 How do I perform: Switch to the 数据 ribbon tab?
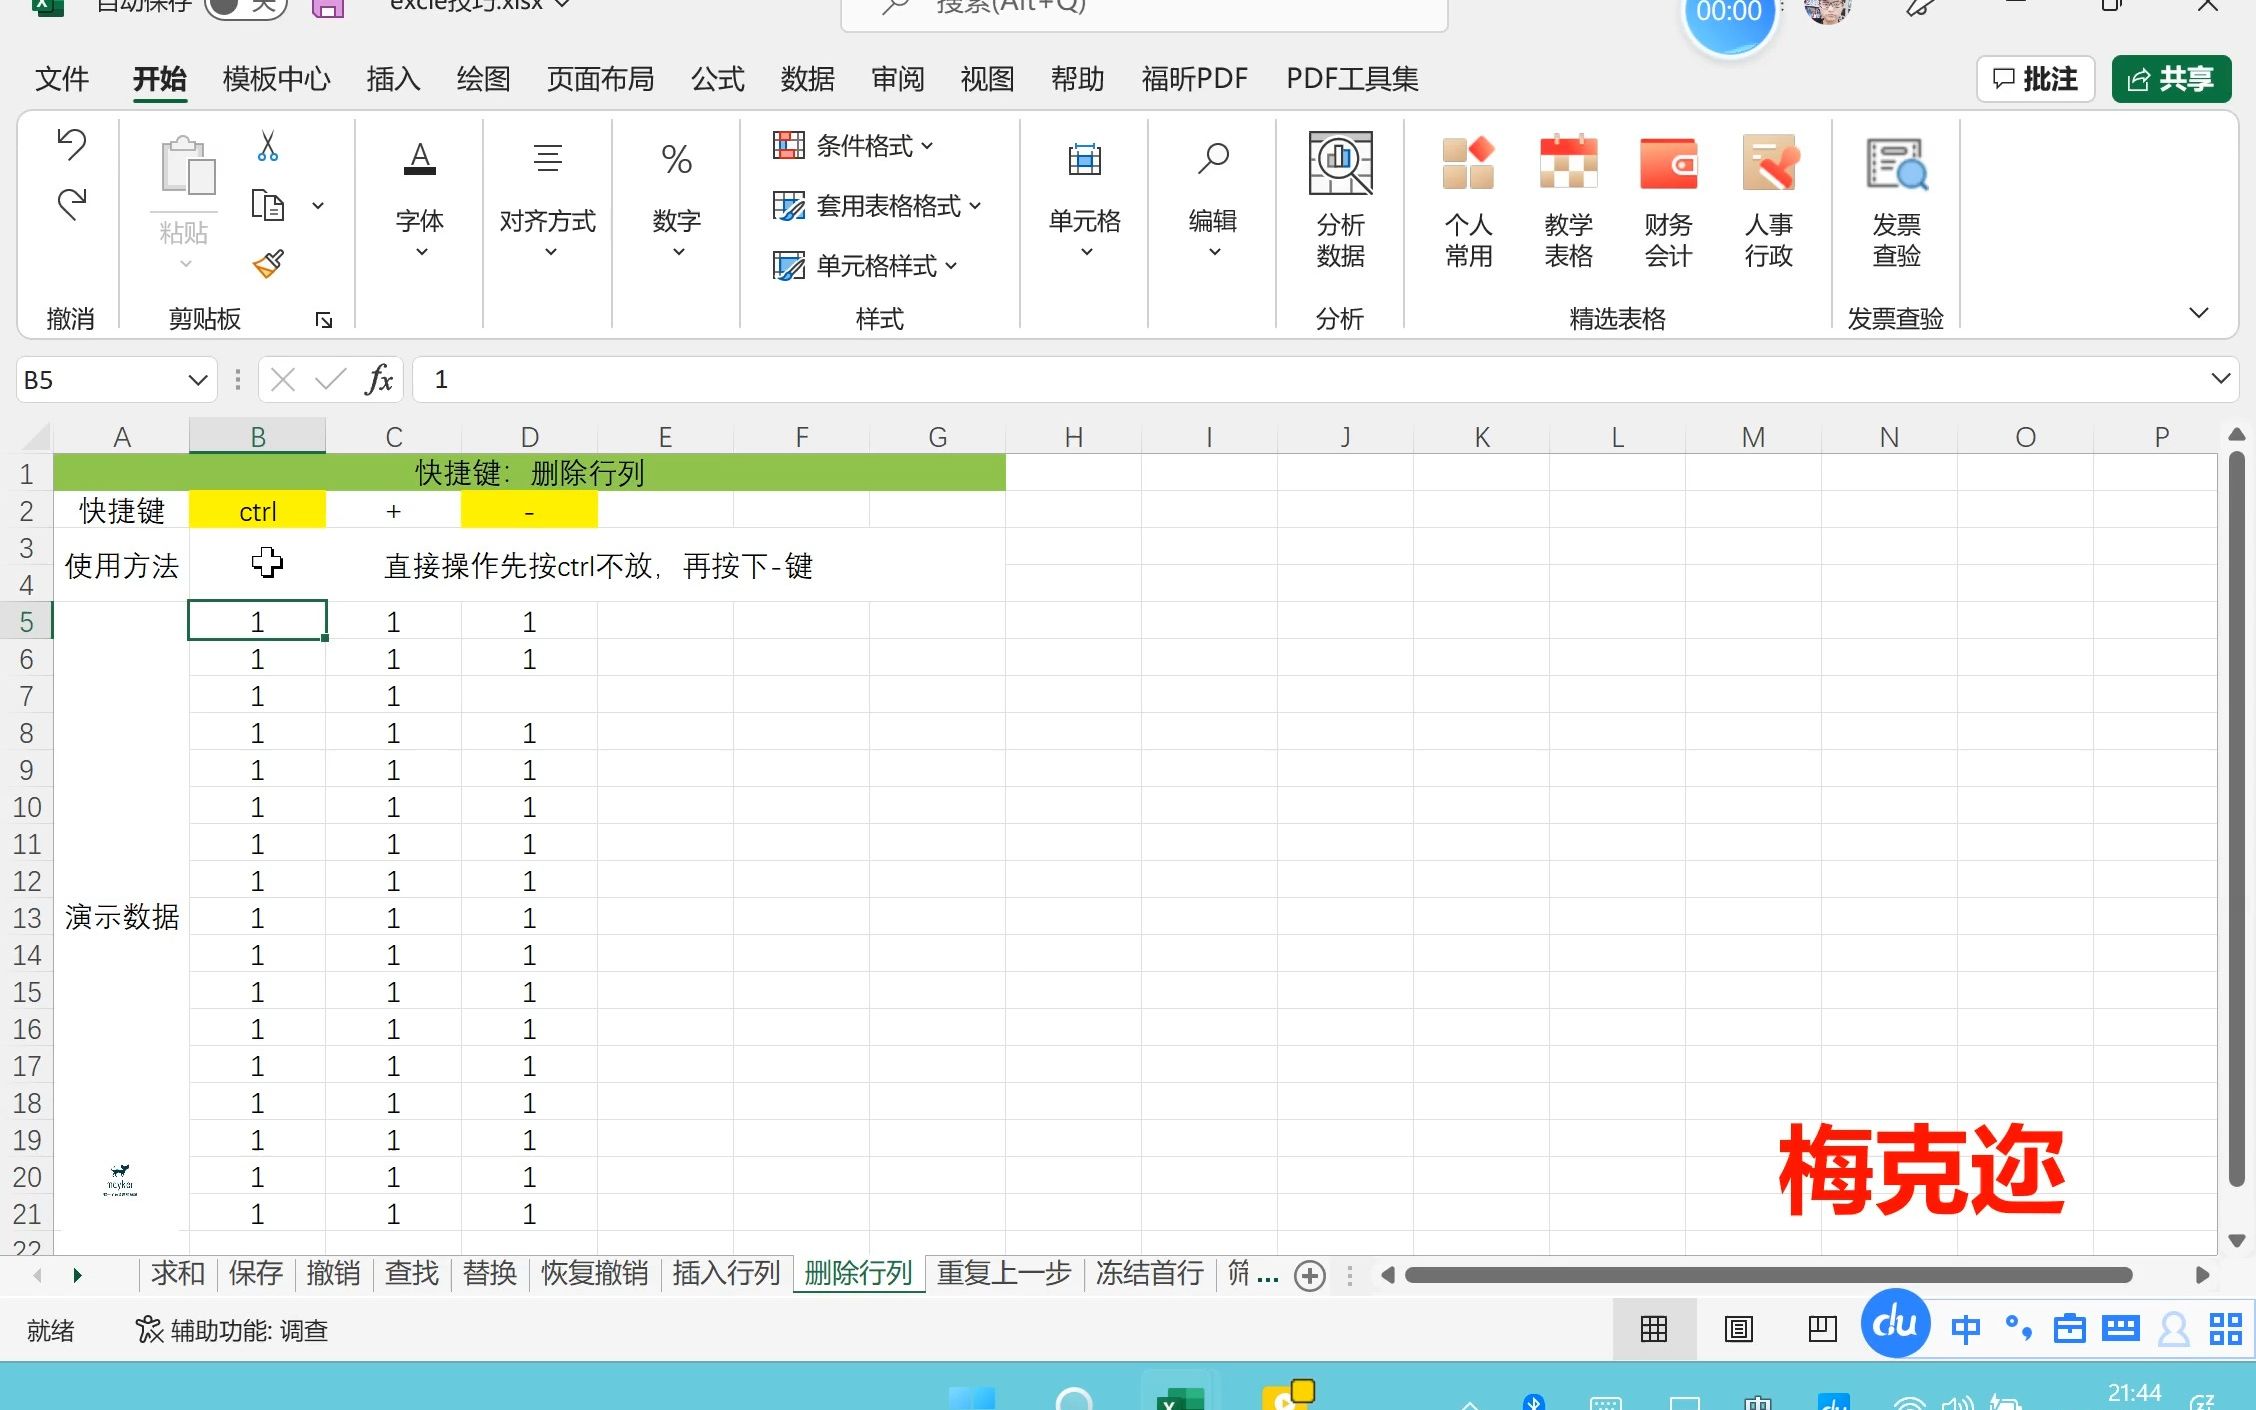click(x=807, y=79)
